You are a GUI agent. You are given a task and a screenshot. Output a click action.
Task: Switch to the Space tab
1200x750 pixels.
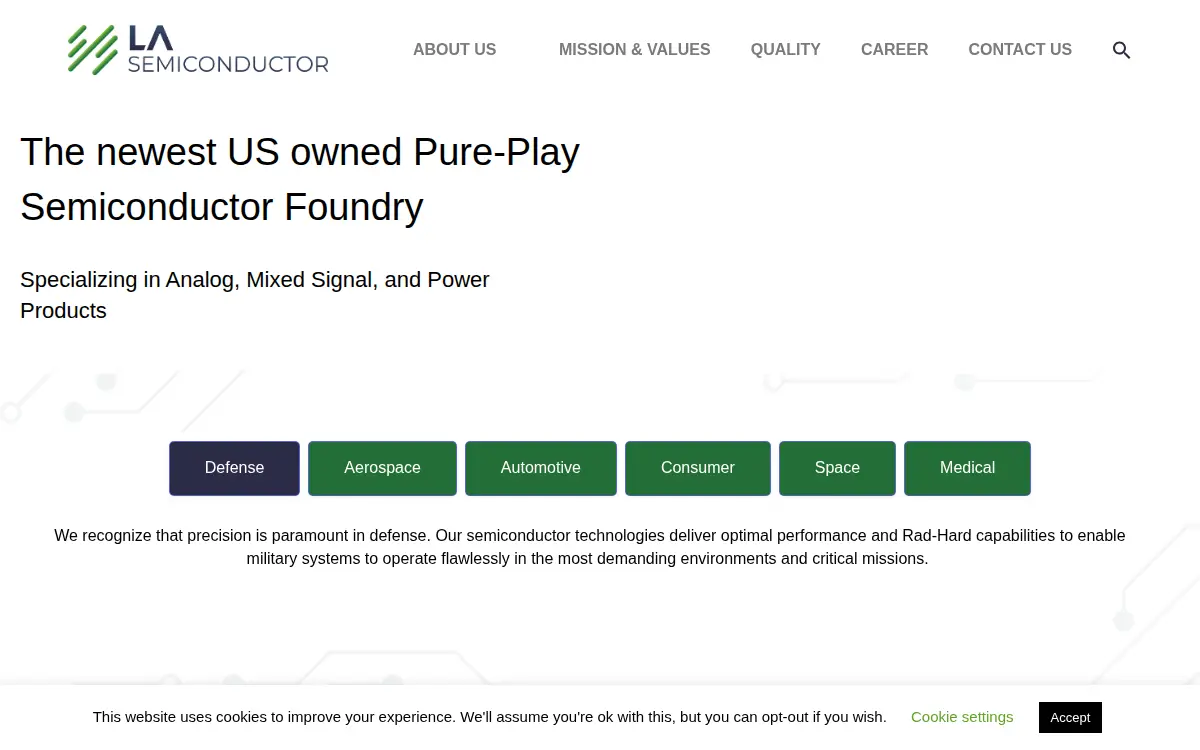point(837,468)
